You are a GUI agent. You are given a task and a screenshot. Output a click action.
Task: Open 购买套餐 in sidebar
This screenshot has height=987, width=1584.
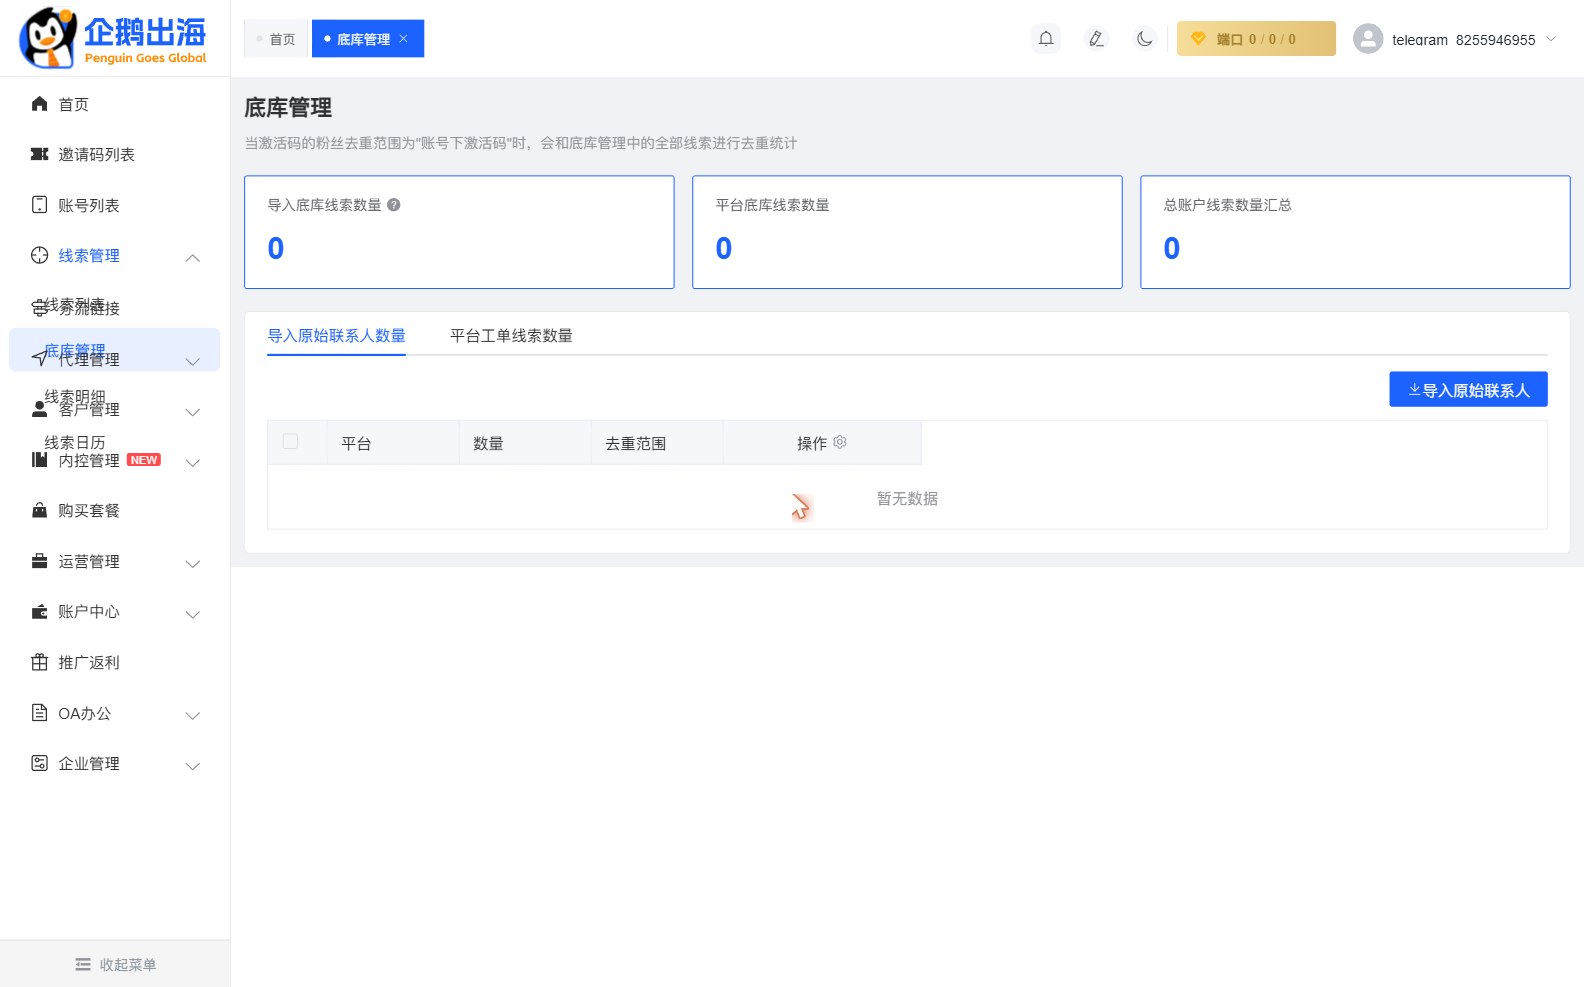click(88, 510)
